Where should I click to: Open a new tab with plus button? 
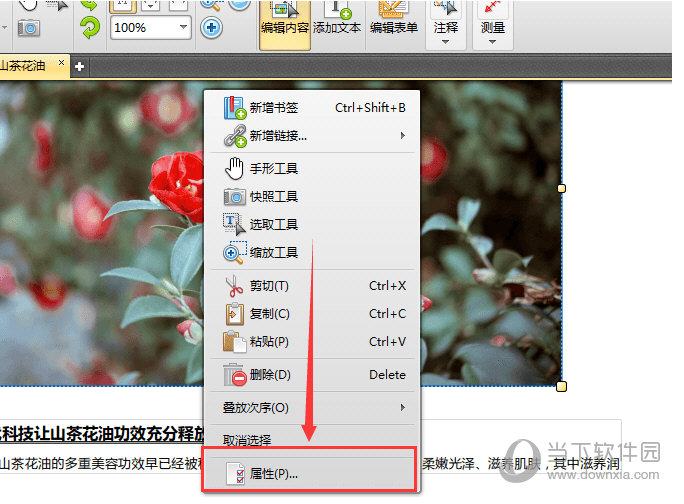click(x=79, y=67)
